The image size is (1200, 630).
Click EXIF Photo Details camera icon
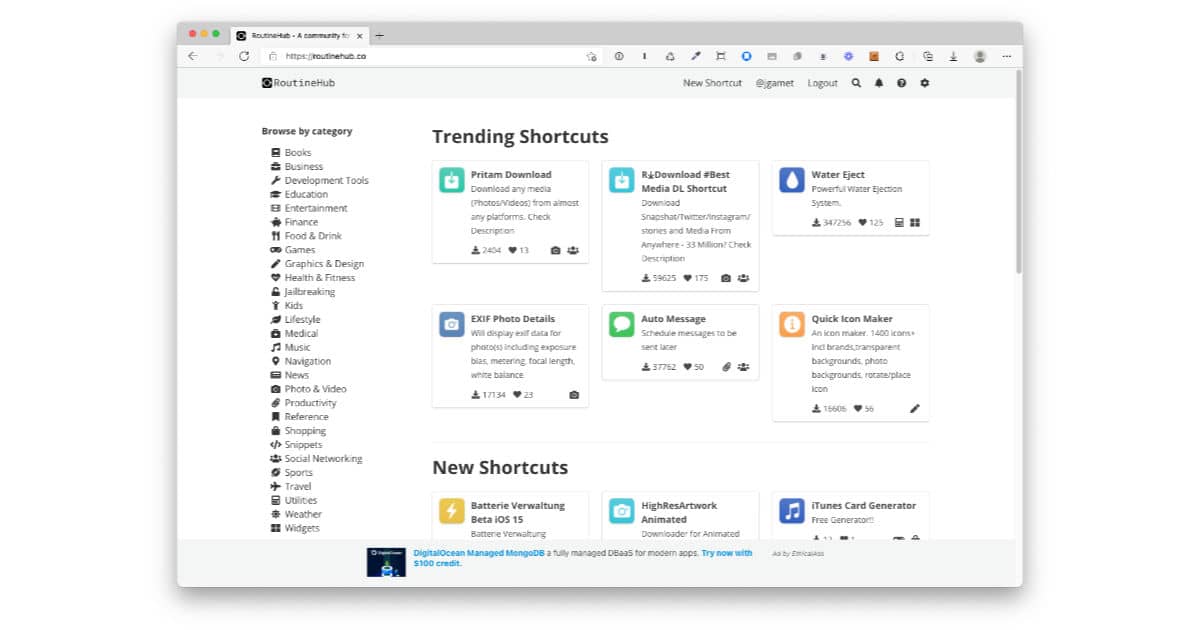(x=452, y=324)
